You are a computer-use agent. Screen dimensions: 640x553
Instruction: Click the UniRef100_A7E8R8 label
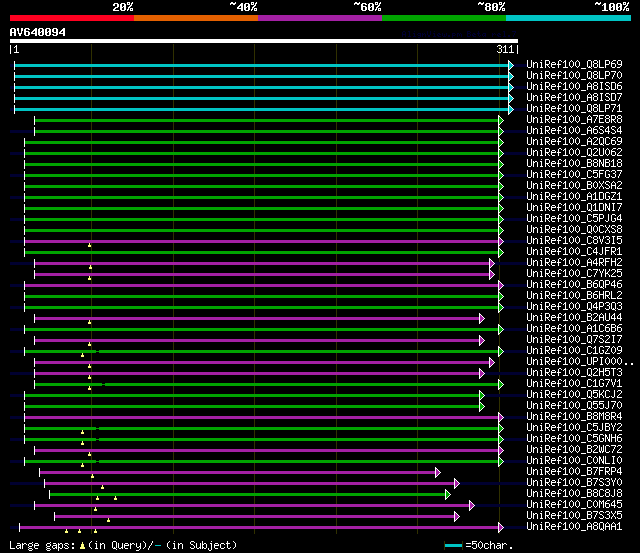point(574,120)
